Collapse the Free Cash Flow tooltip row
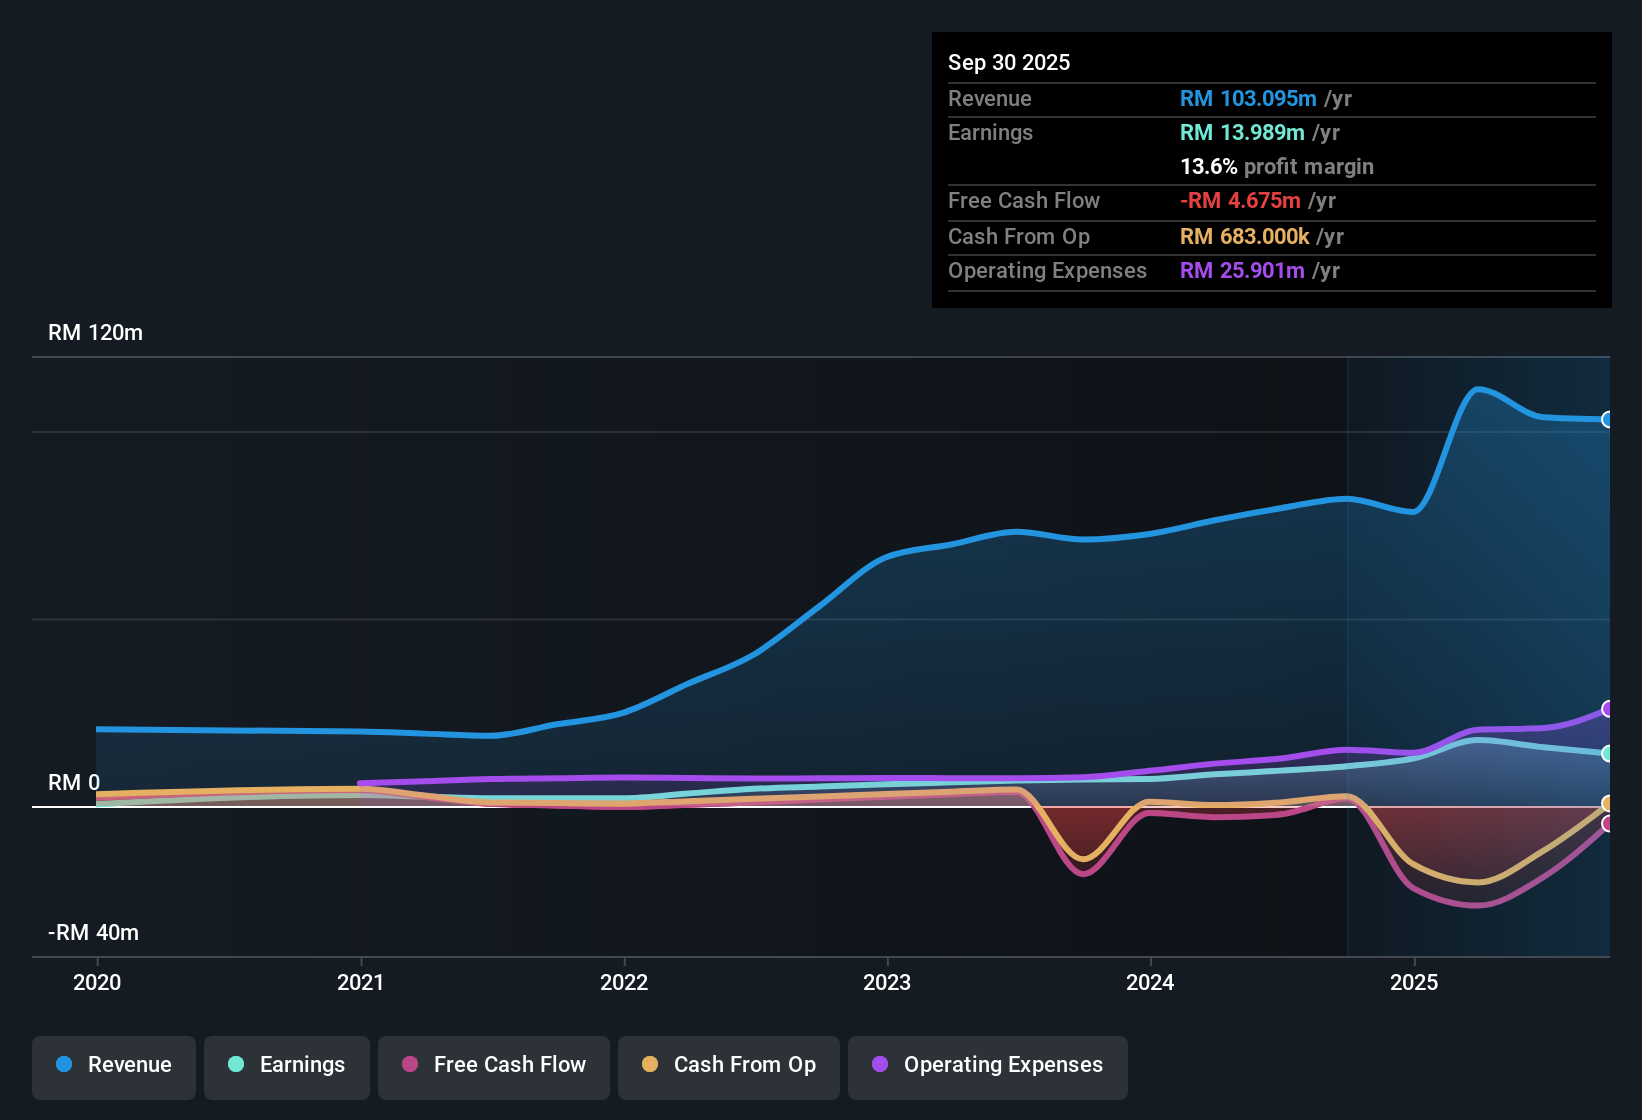This screenshot has width=1642, height=1120. [x=1024, y=201]
